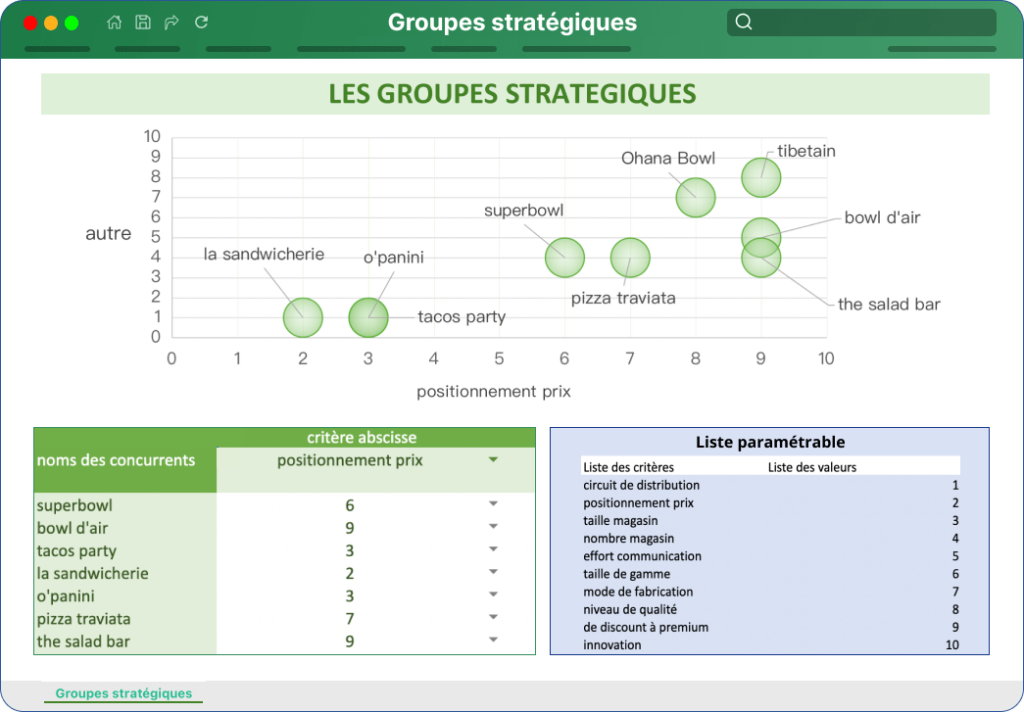
Task: Click the redo arrow icon
Action: click(x=172, y=22)
